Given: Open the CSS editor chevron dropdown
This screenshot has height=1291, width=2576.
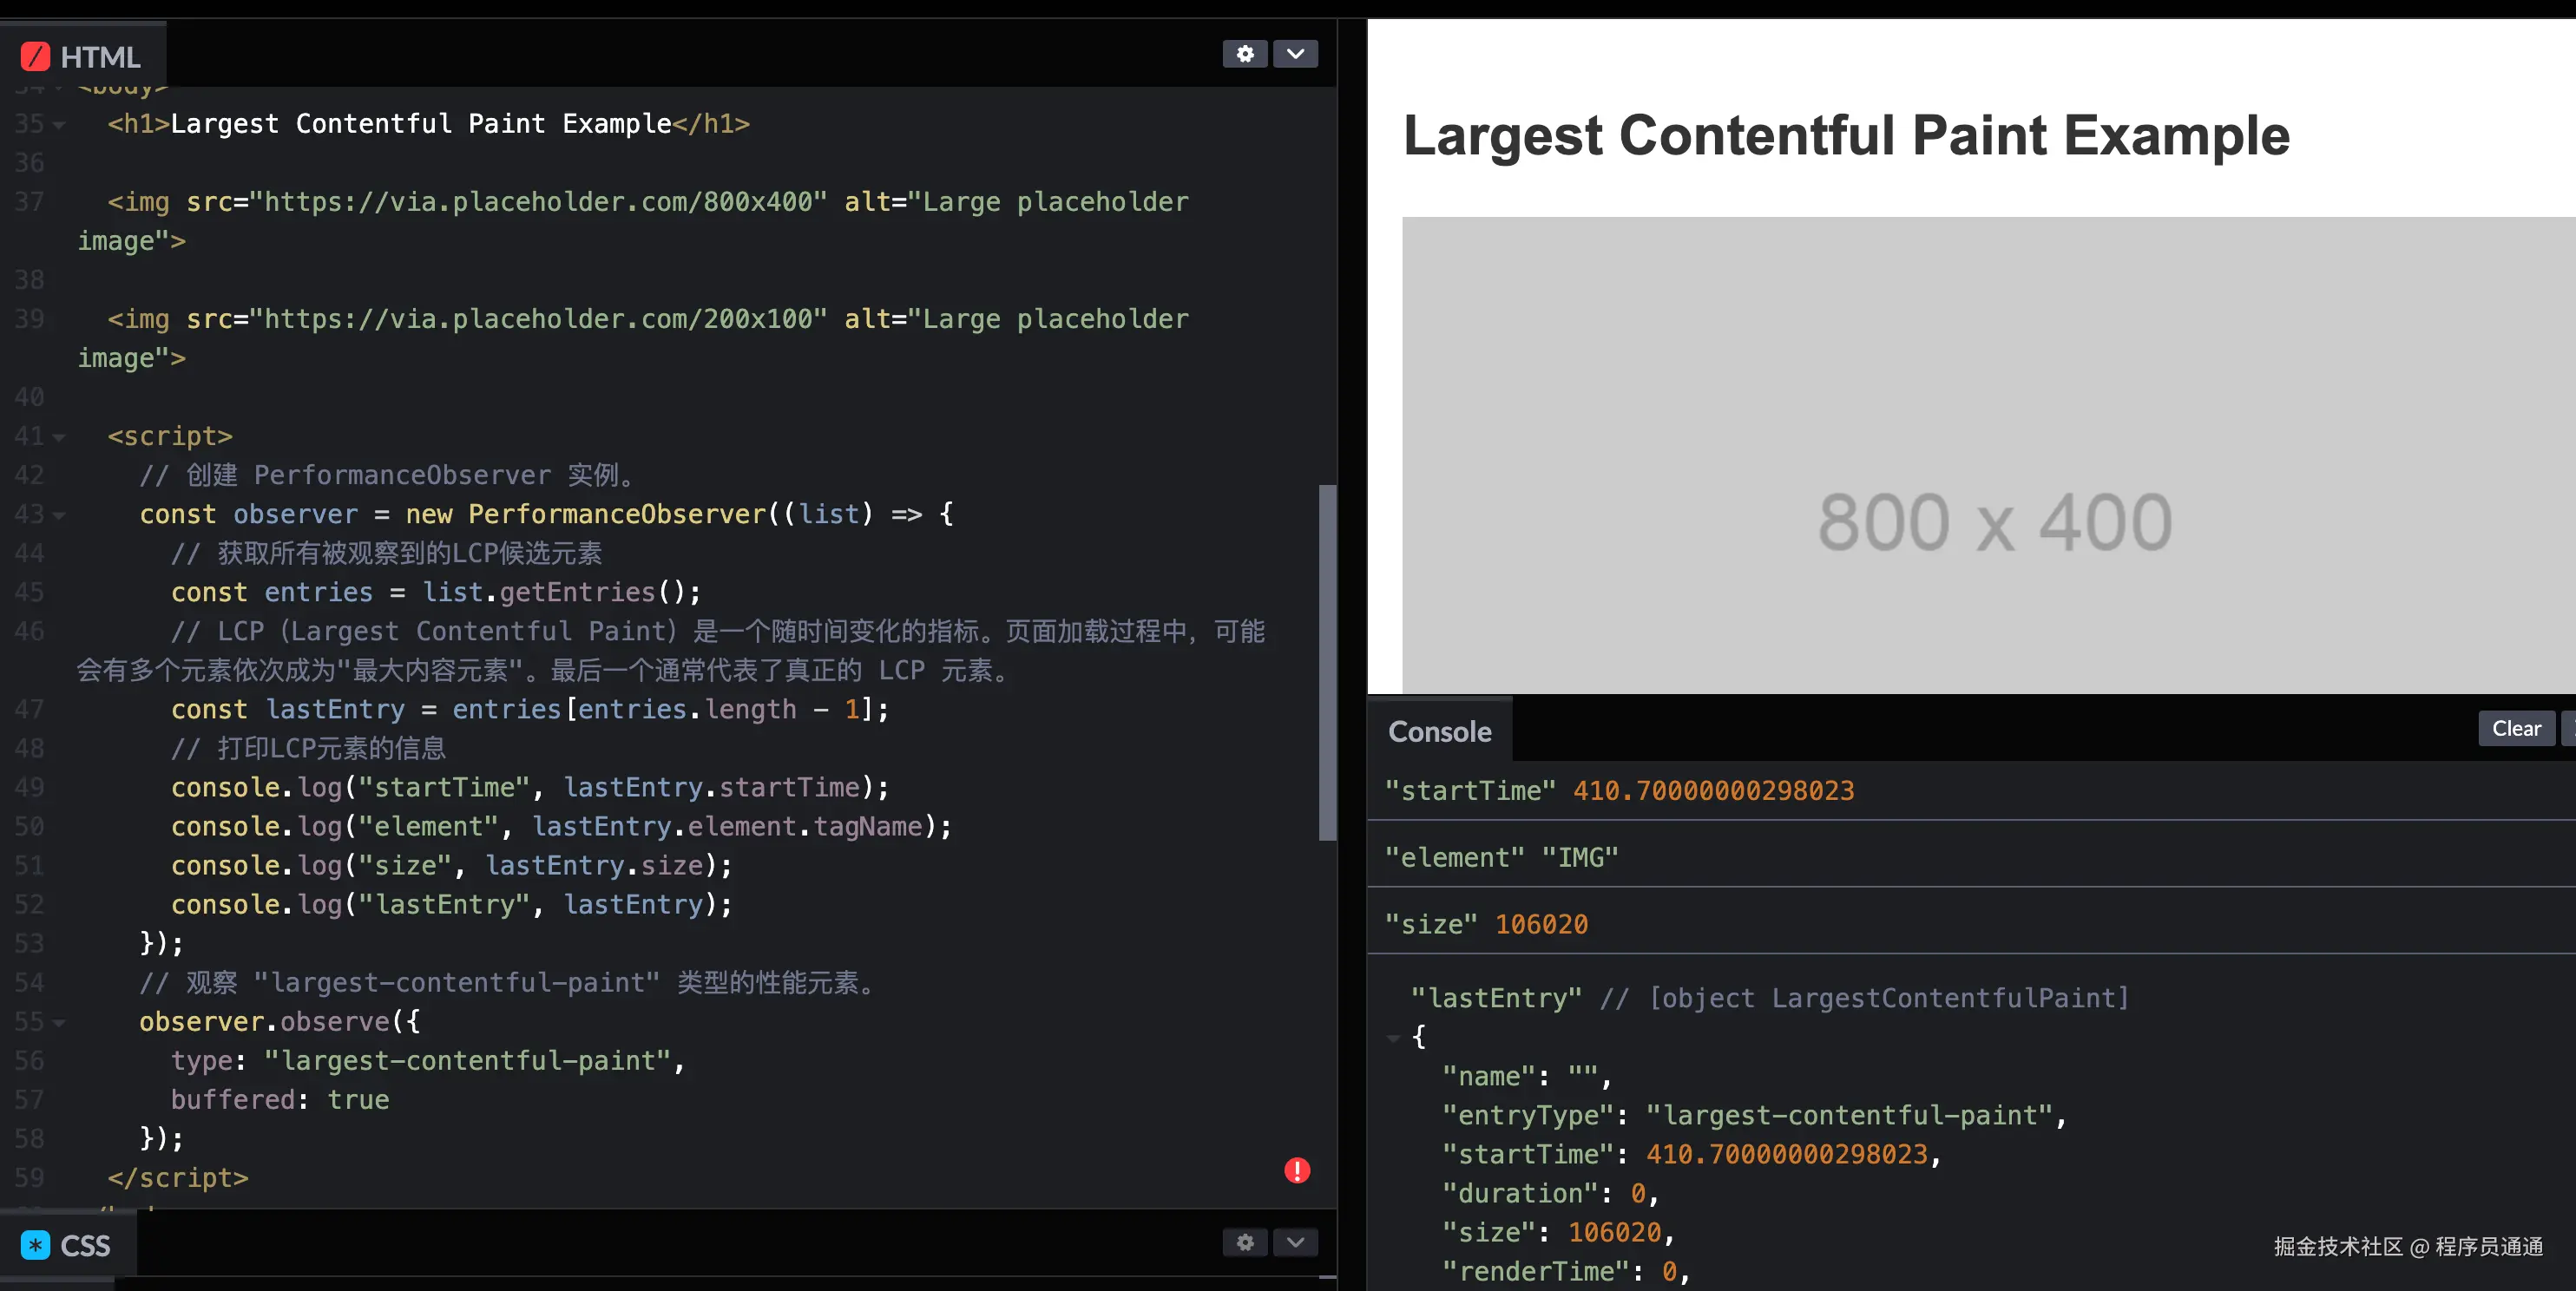Looking at the screenshot, I should (1295, 1242).
